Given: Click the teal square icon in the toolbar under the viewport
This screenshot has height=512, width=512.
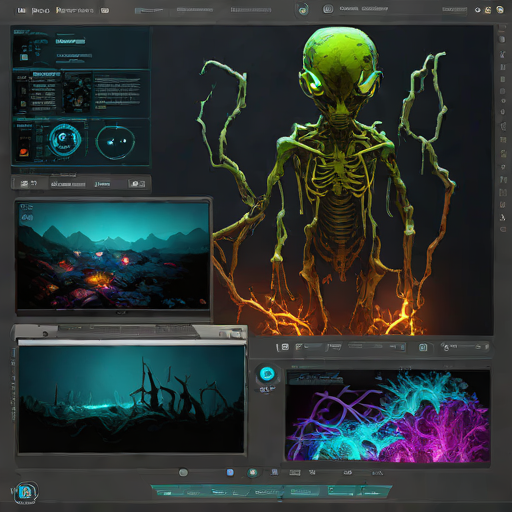Looking at the screenshot, I should click(423, 347).
